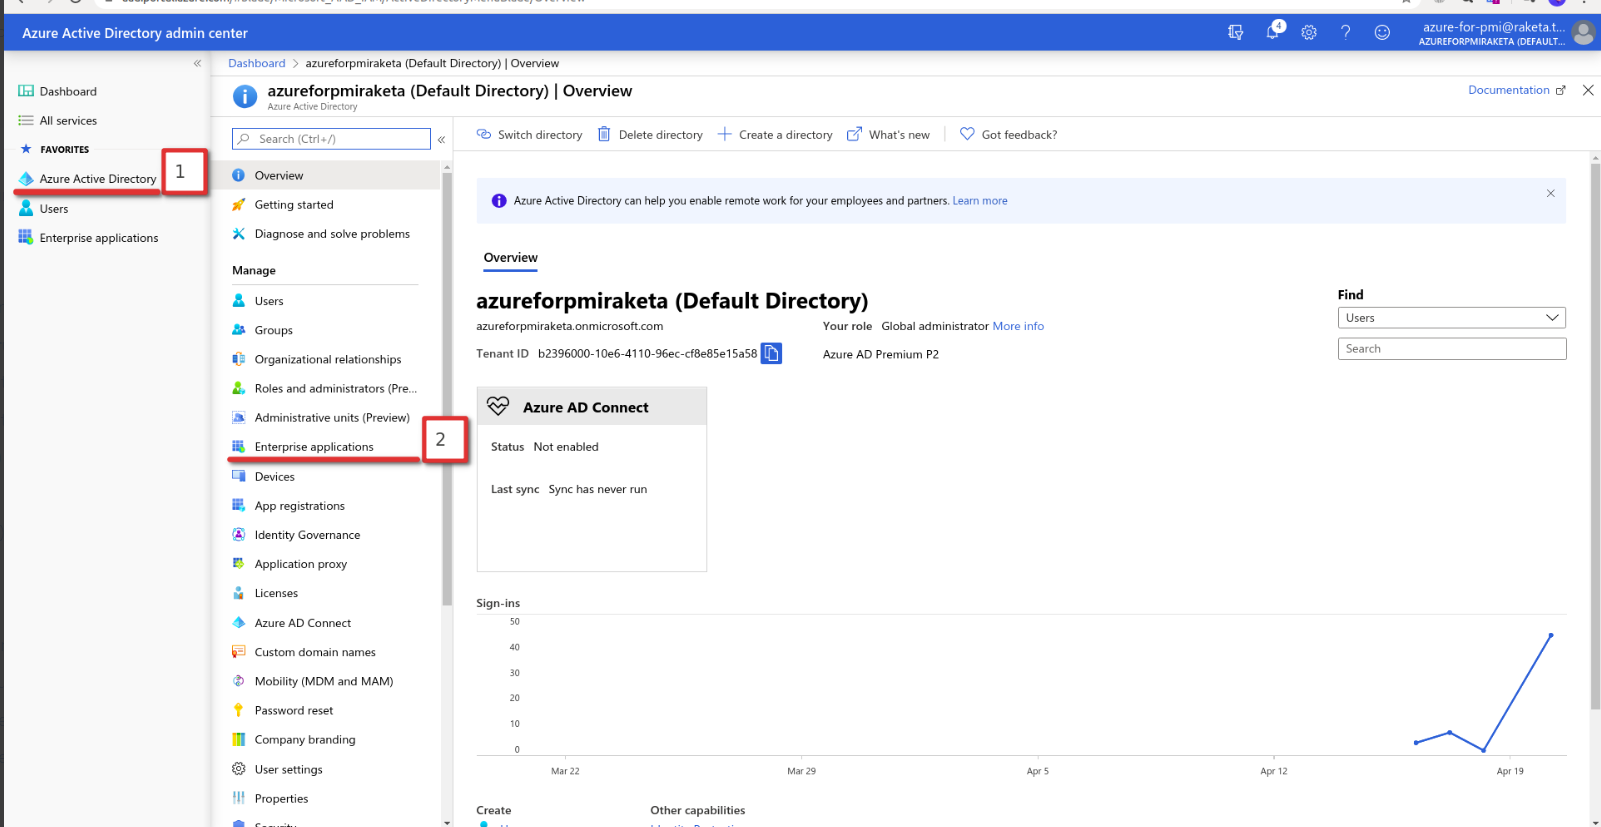1601x827 pixels.
Task: Collapse the directory menu with double chevron
Action: [x=441, y=139]
